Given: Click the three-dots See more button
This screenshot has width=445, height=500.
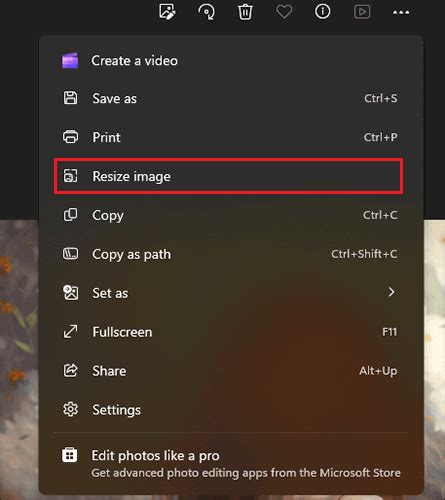Looking at the screenshot, I should pos(401,13).
